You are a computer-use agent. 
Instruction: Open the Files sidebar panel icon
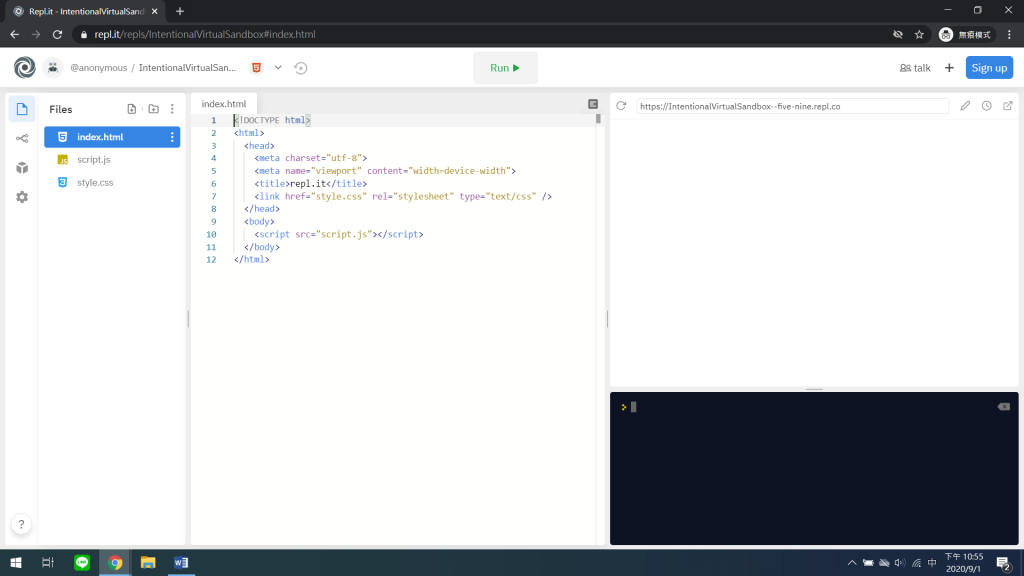tap(22, 109)
